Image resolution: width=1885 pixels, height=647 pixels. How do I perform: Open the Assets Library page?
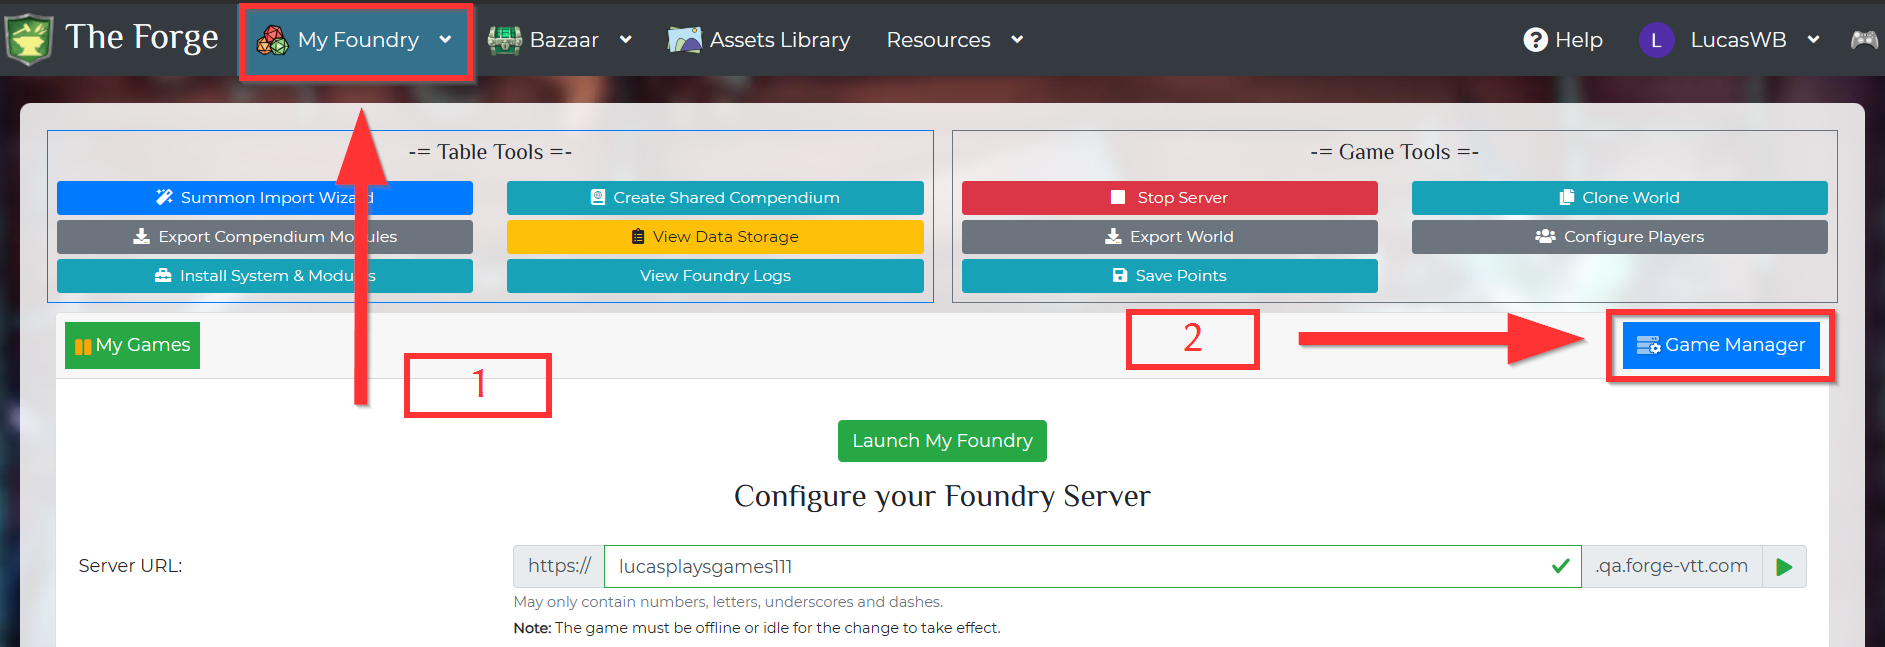click(759, 40)
